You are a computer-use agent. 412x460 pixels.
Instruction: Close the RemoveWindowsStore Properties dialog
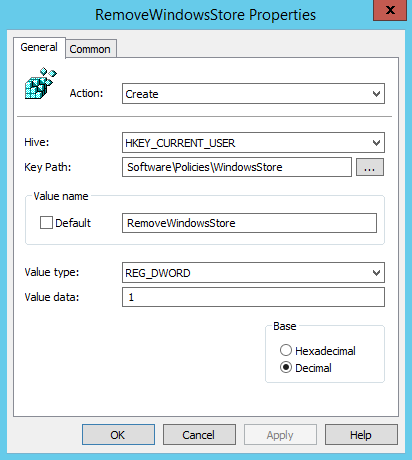click(390, 10)
